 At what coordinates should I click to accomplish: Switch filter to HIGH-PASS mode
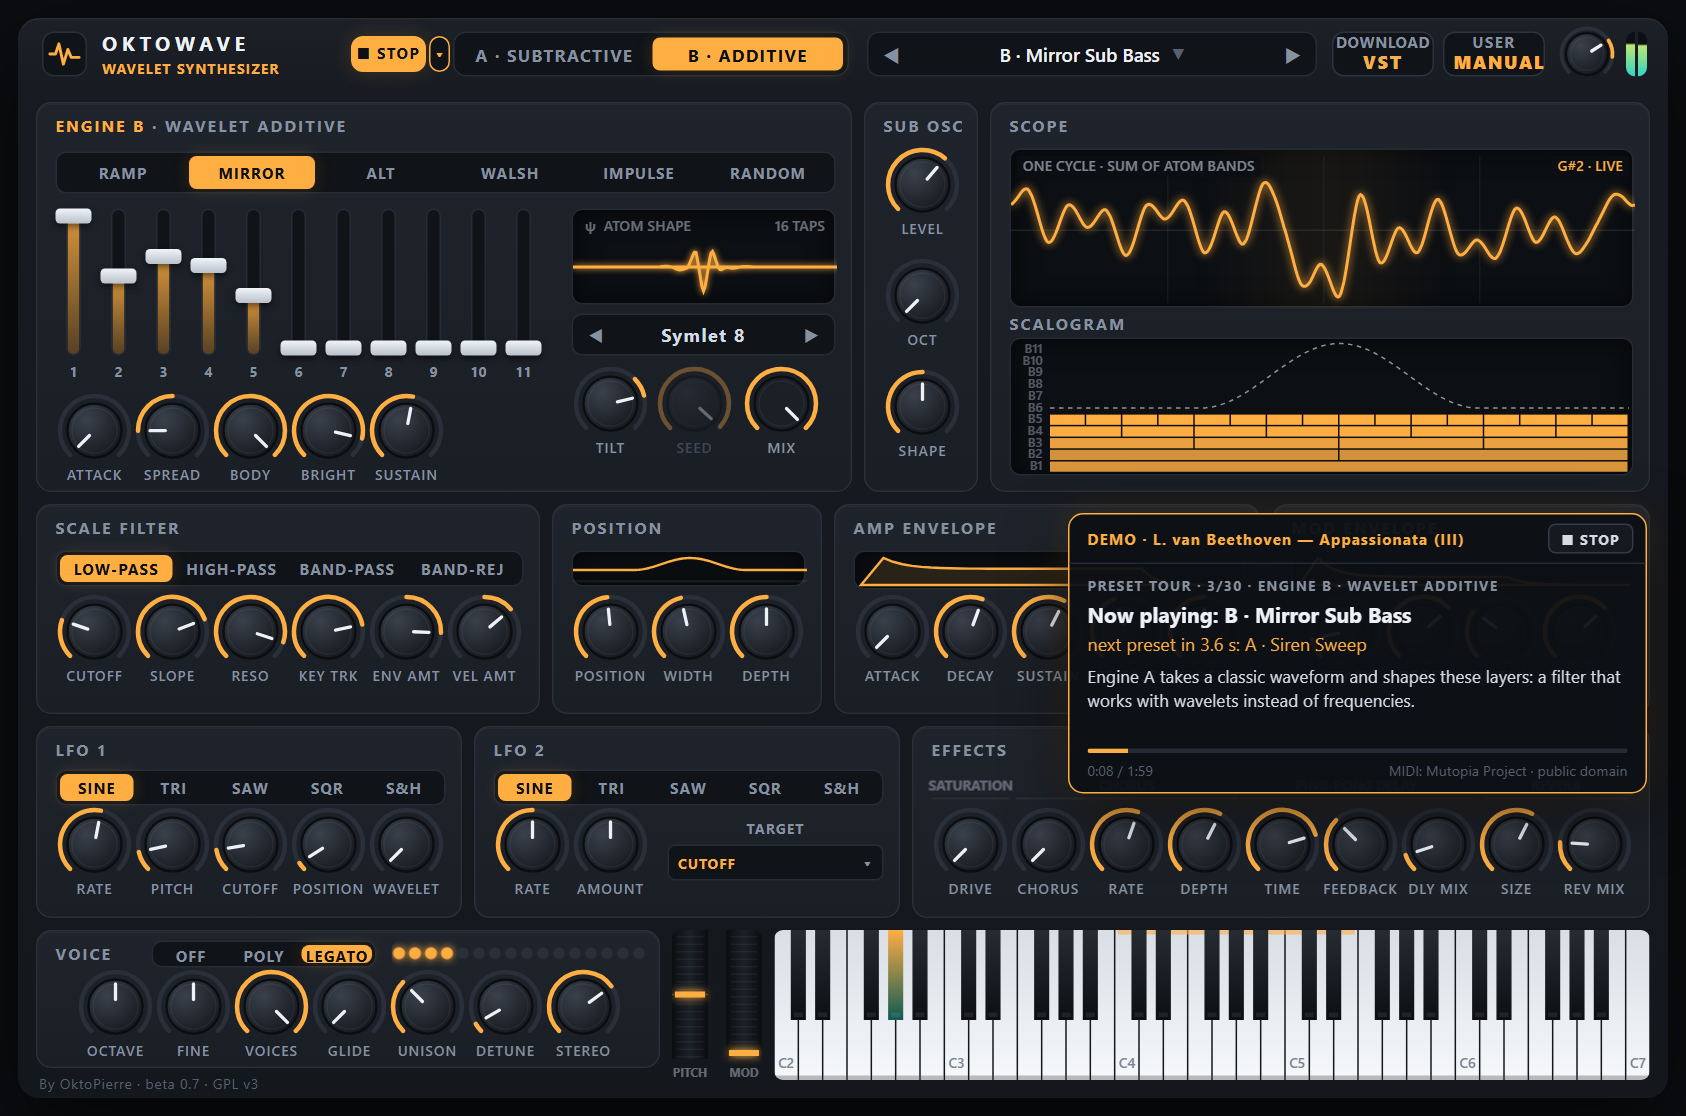click(x=231, y=569)
